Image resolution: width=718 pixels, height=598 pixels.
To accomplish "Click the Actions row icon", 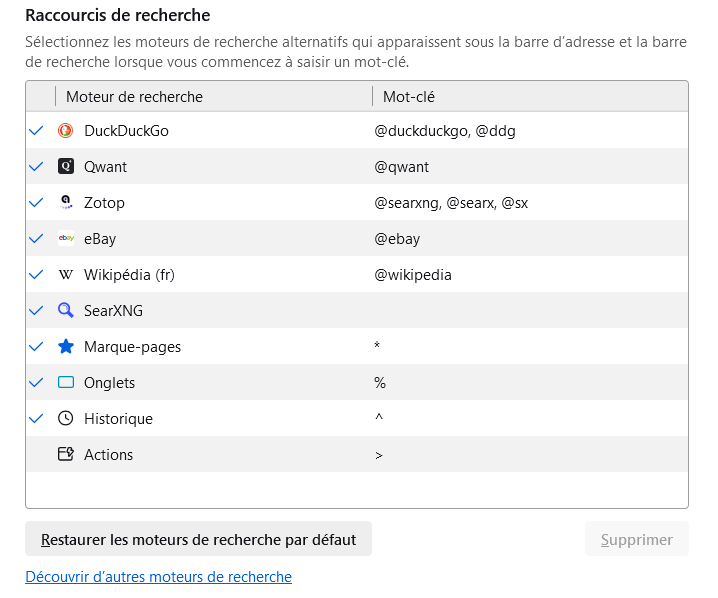I will coord(66,455).
